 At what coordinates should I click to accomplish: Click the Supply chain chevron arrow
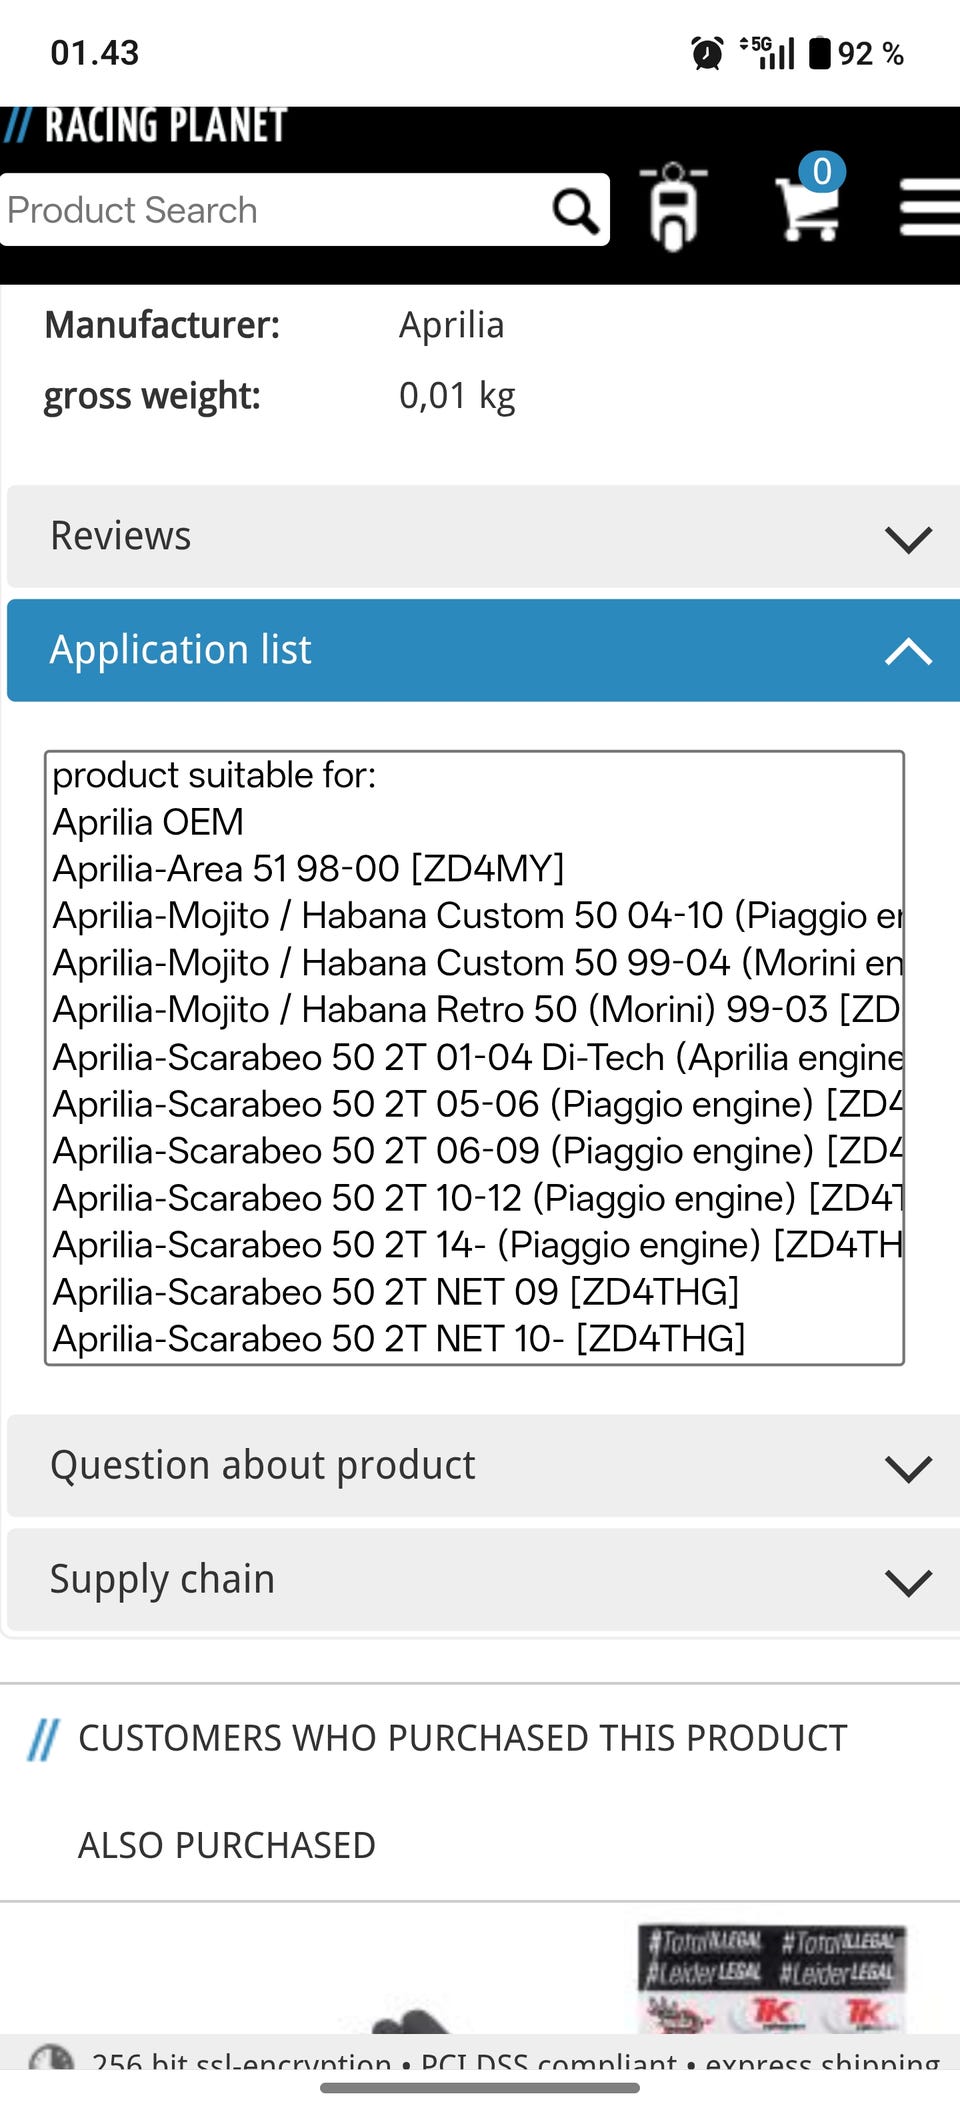click(908, 1583)
